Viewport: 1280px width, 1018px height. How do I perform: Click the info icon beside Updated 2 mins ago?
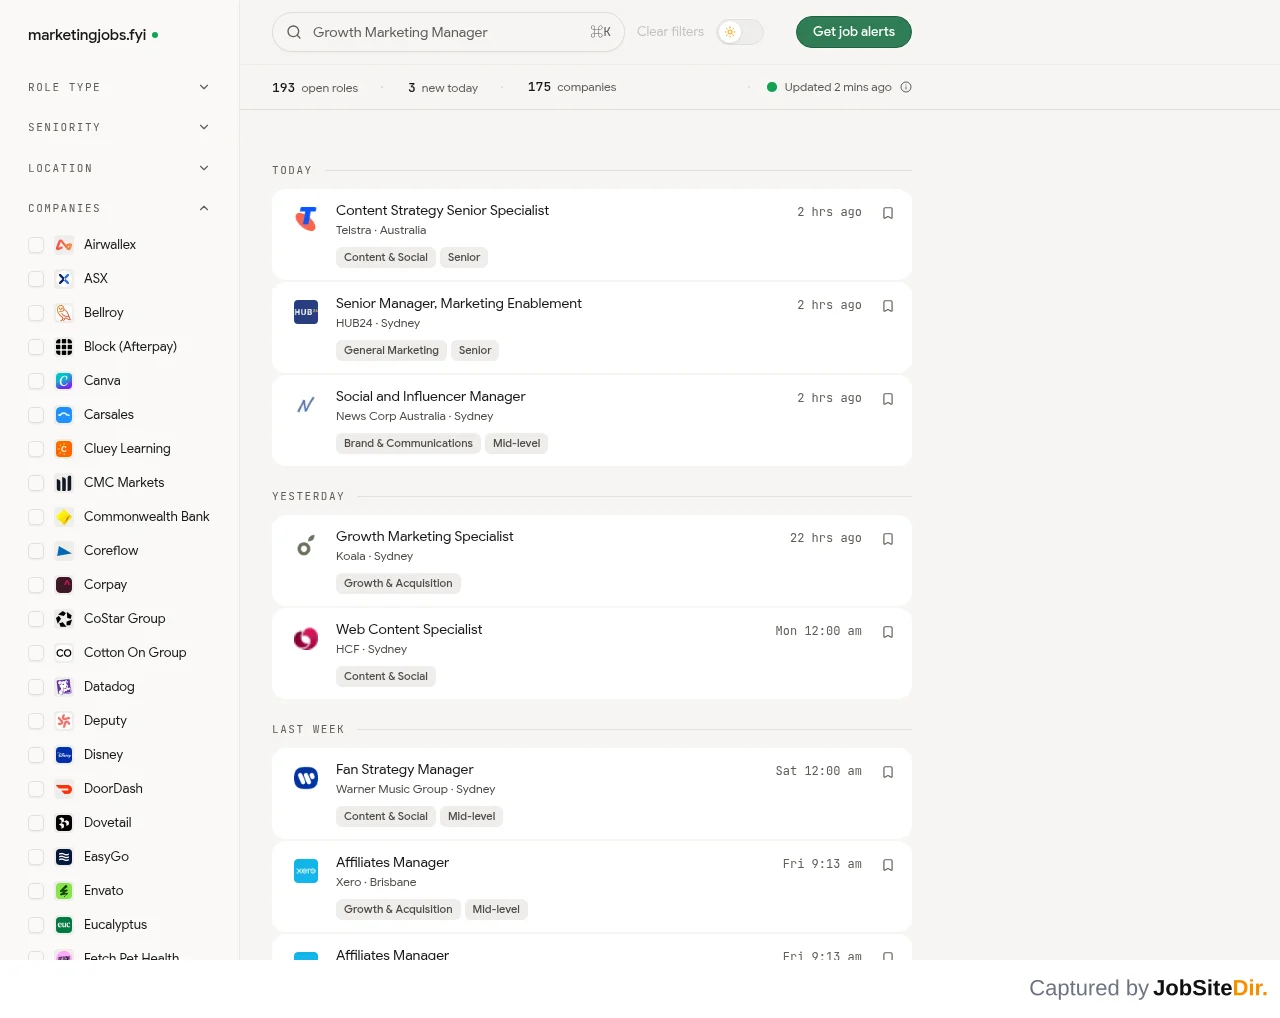coord(906,87)
